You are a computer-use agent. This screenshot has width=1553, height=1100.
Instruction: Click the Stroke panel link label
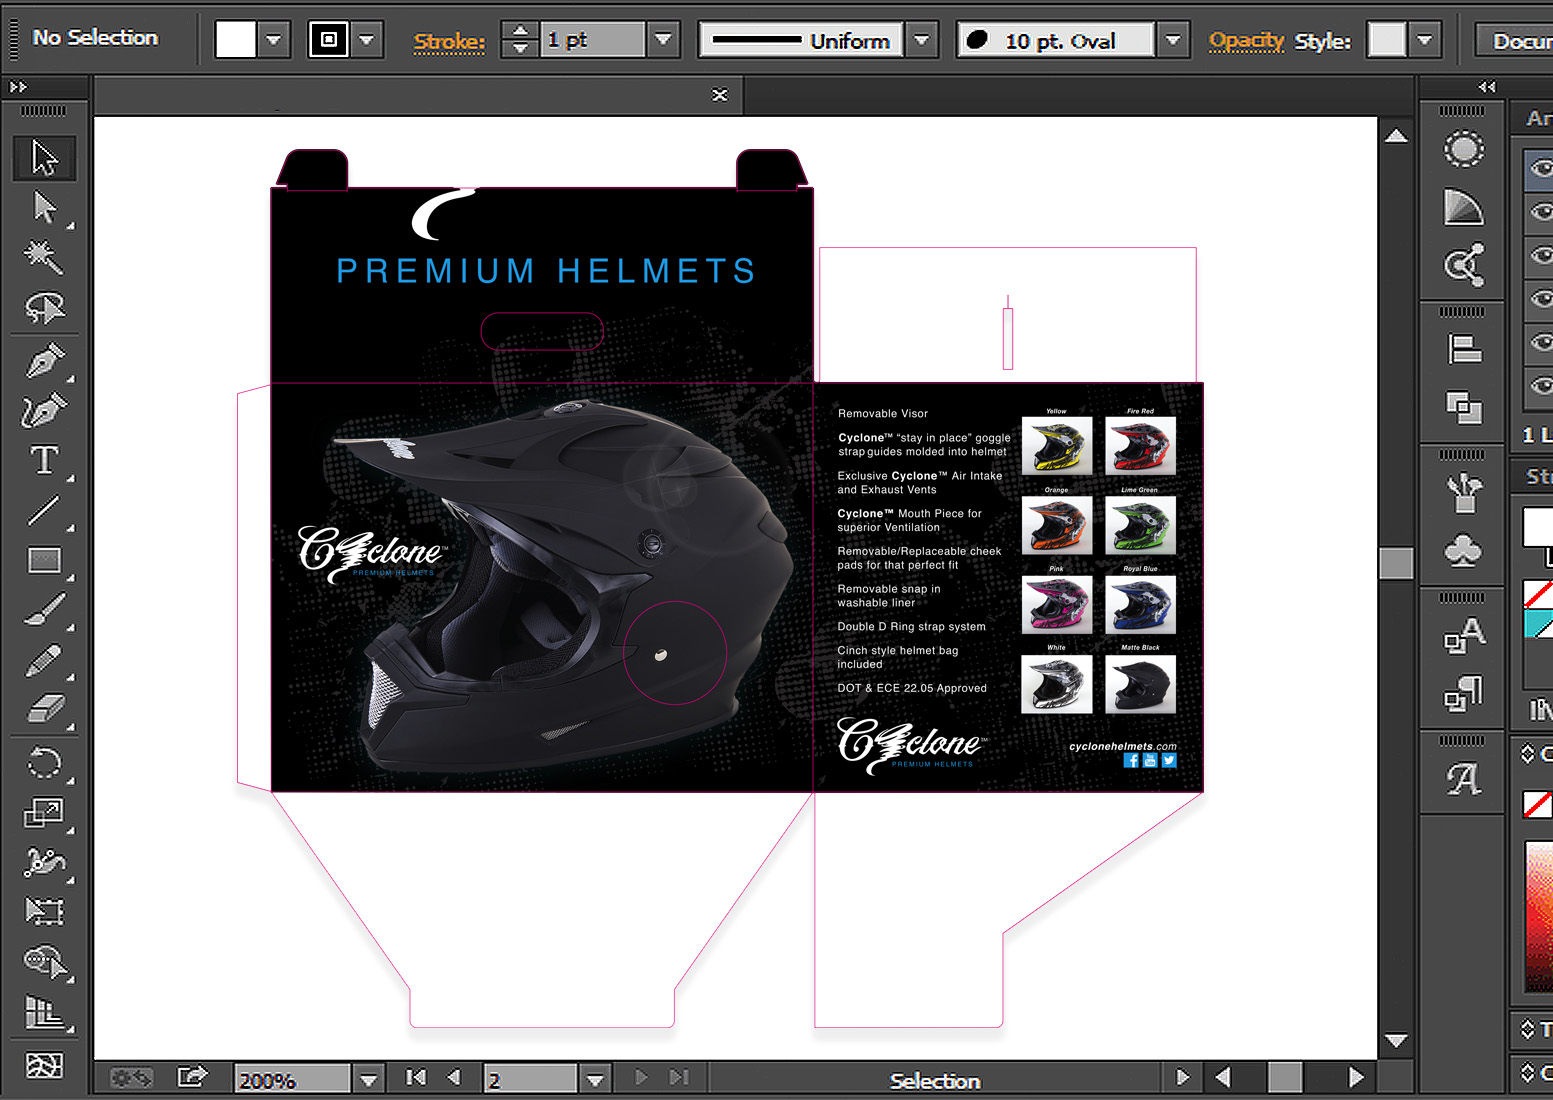(x=449, y=42)
